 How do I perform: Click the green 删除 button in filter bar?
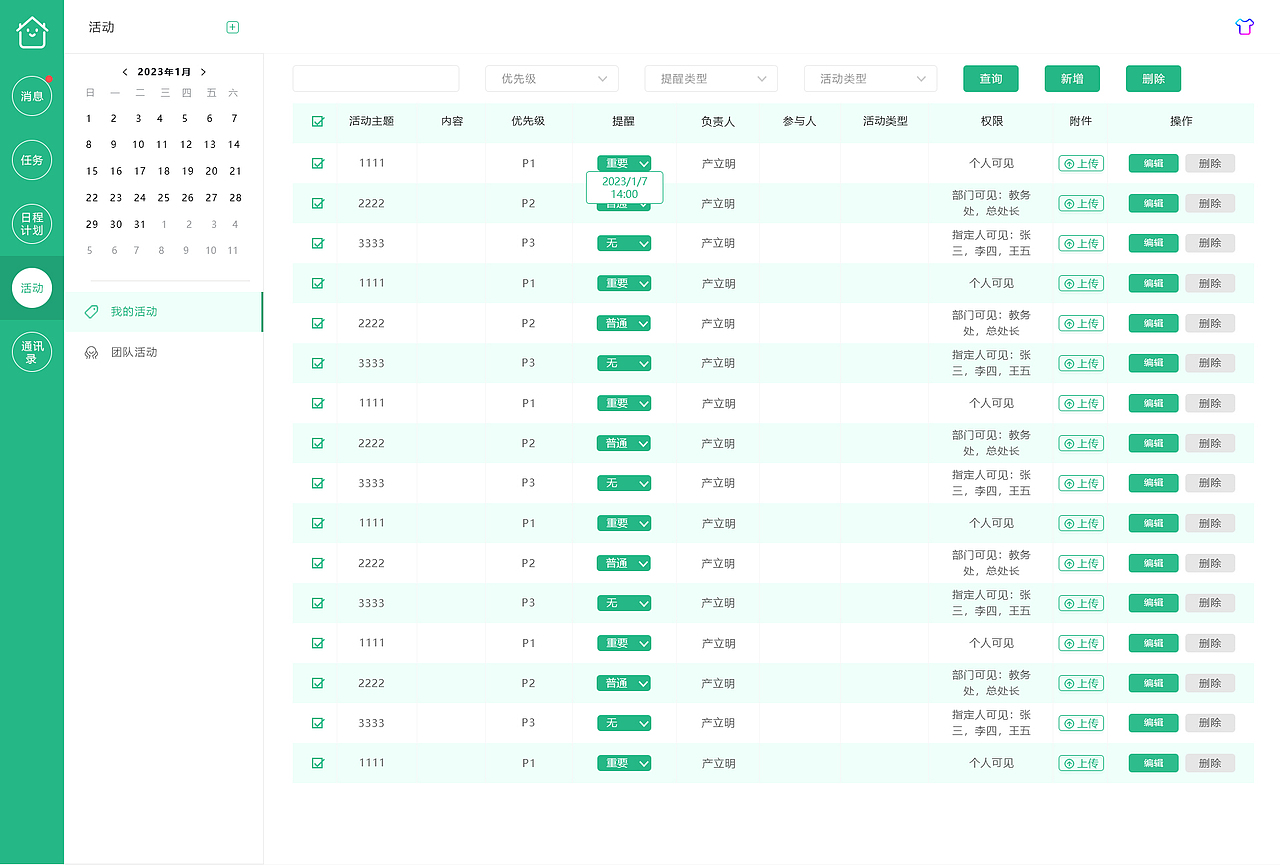tap(1153, 79)
